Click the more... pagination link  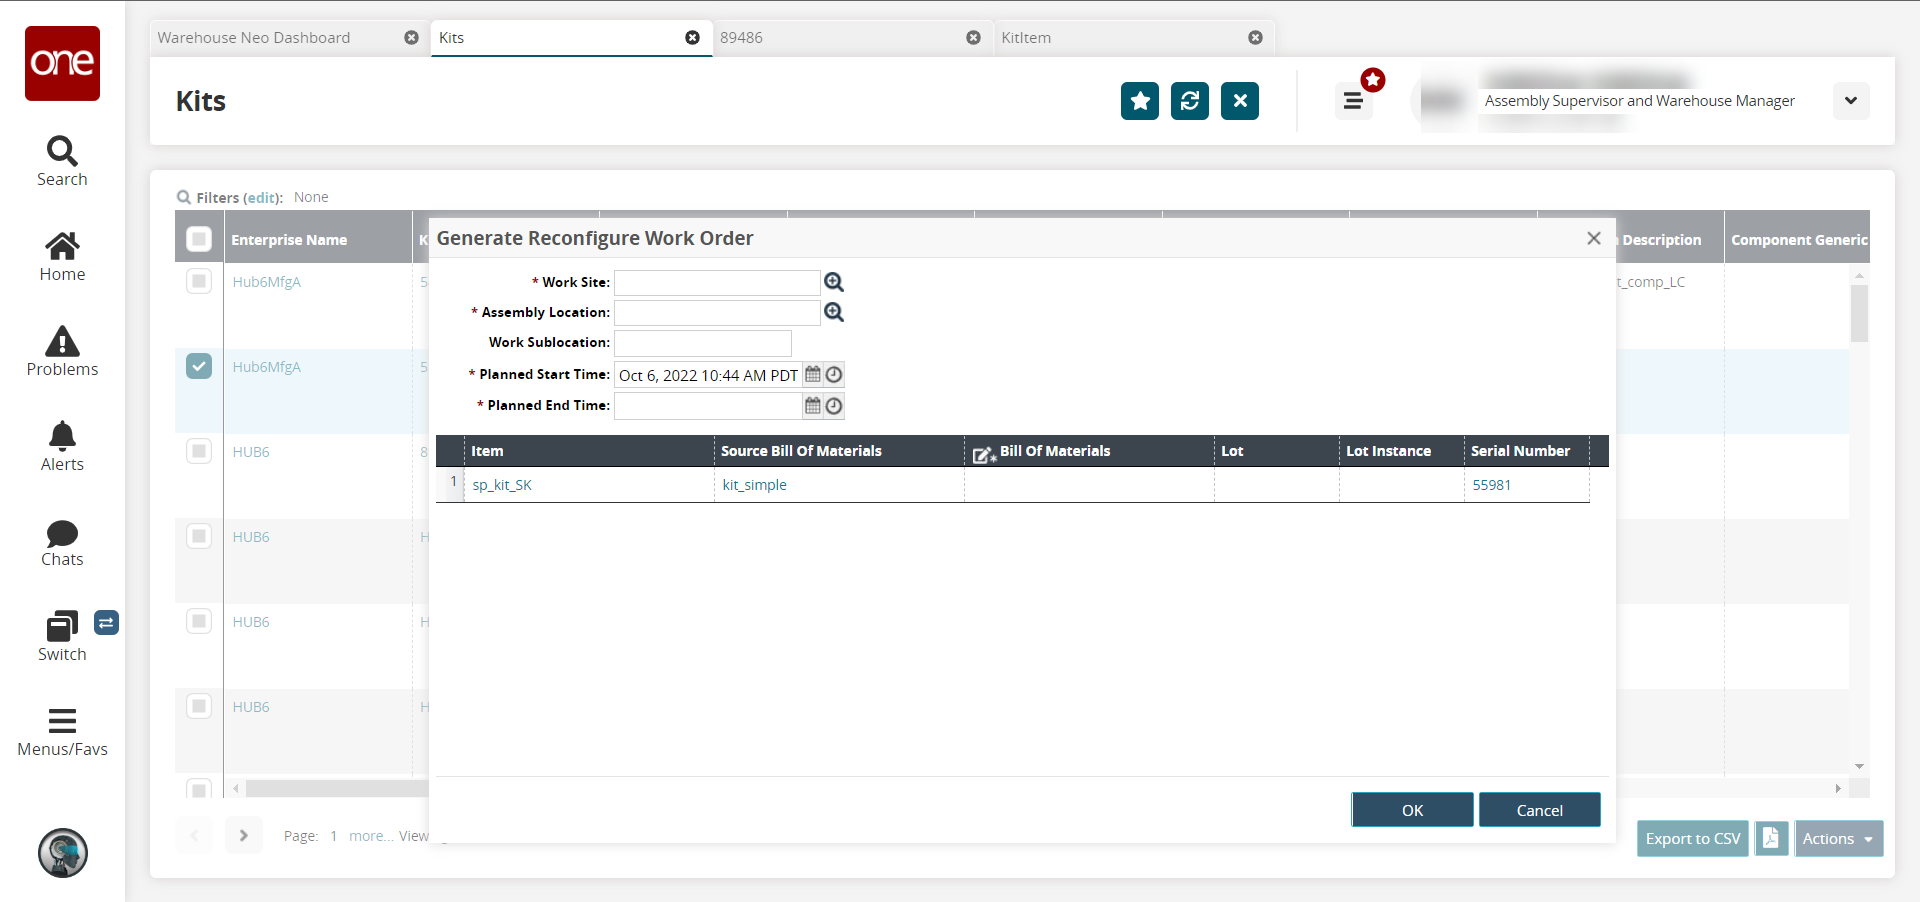371,836
